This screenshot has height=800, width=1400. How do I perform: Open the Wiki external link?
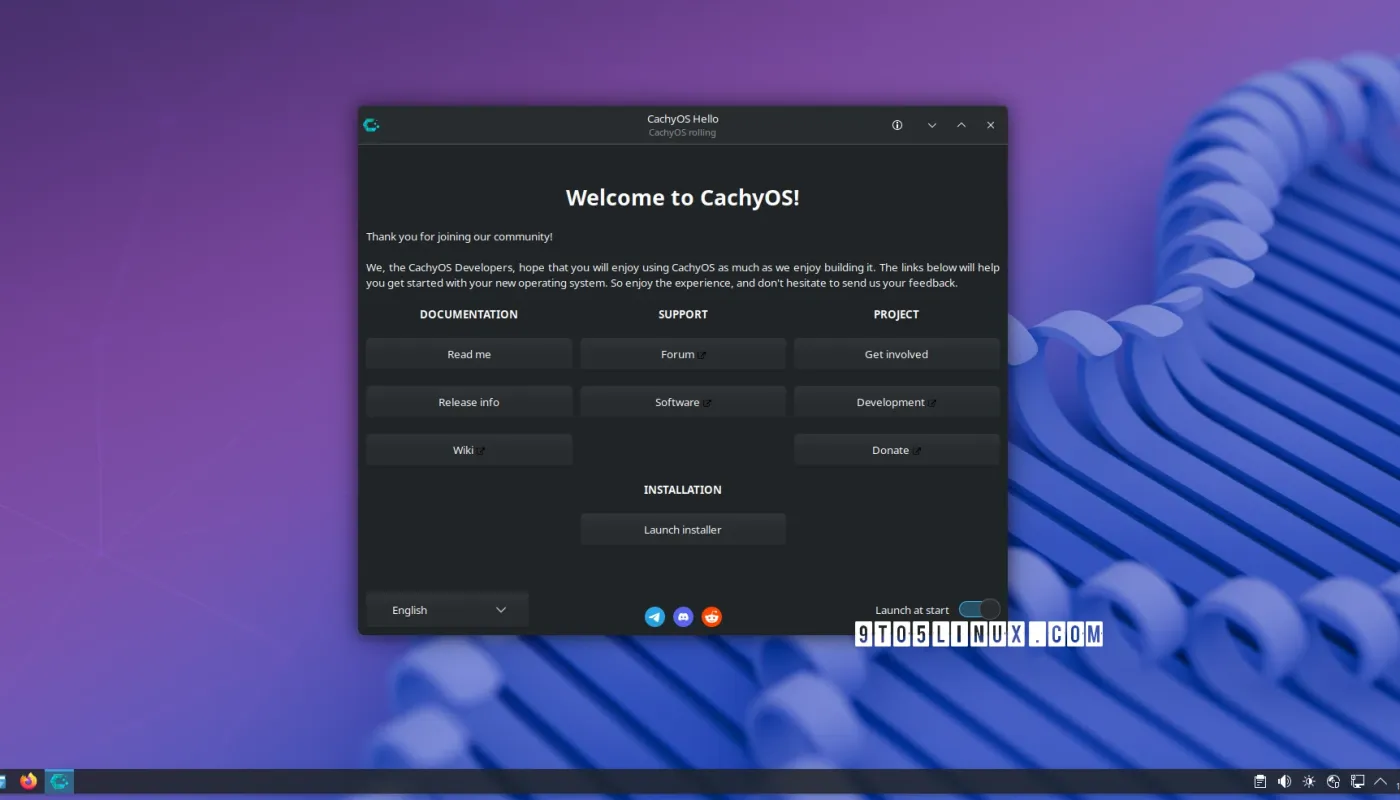pos(469,450)
